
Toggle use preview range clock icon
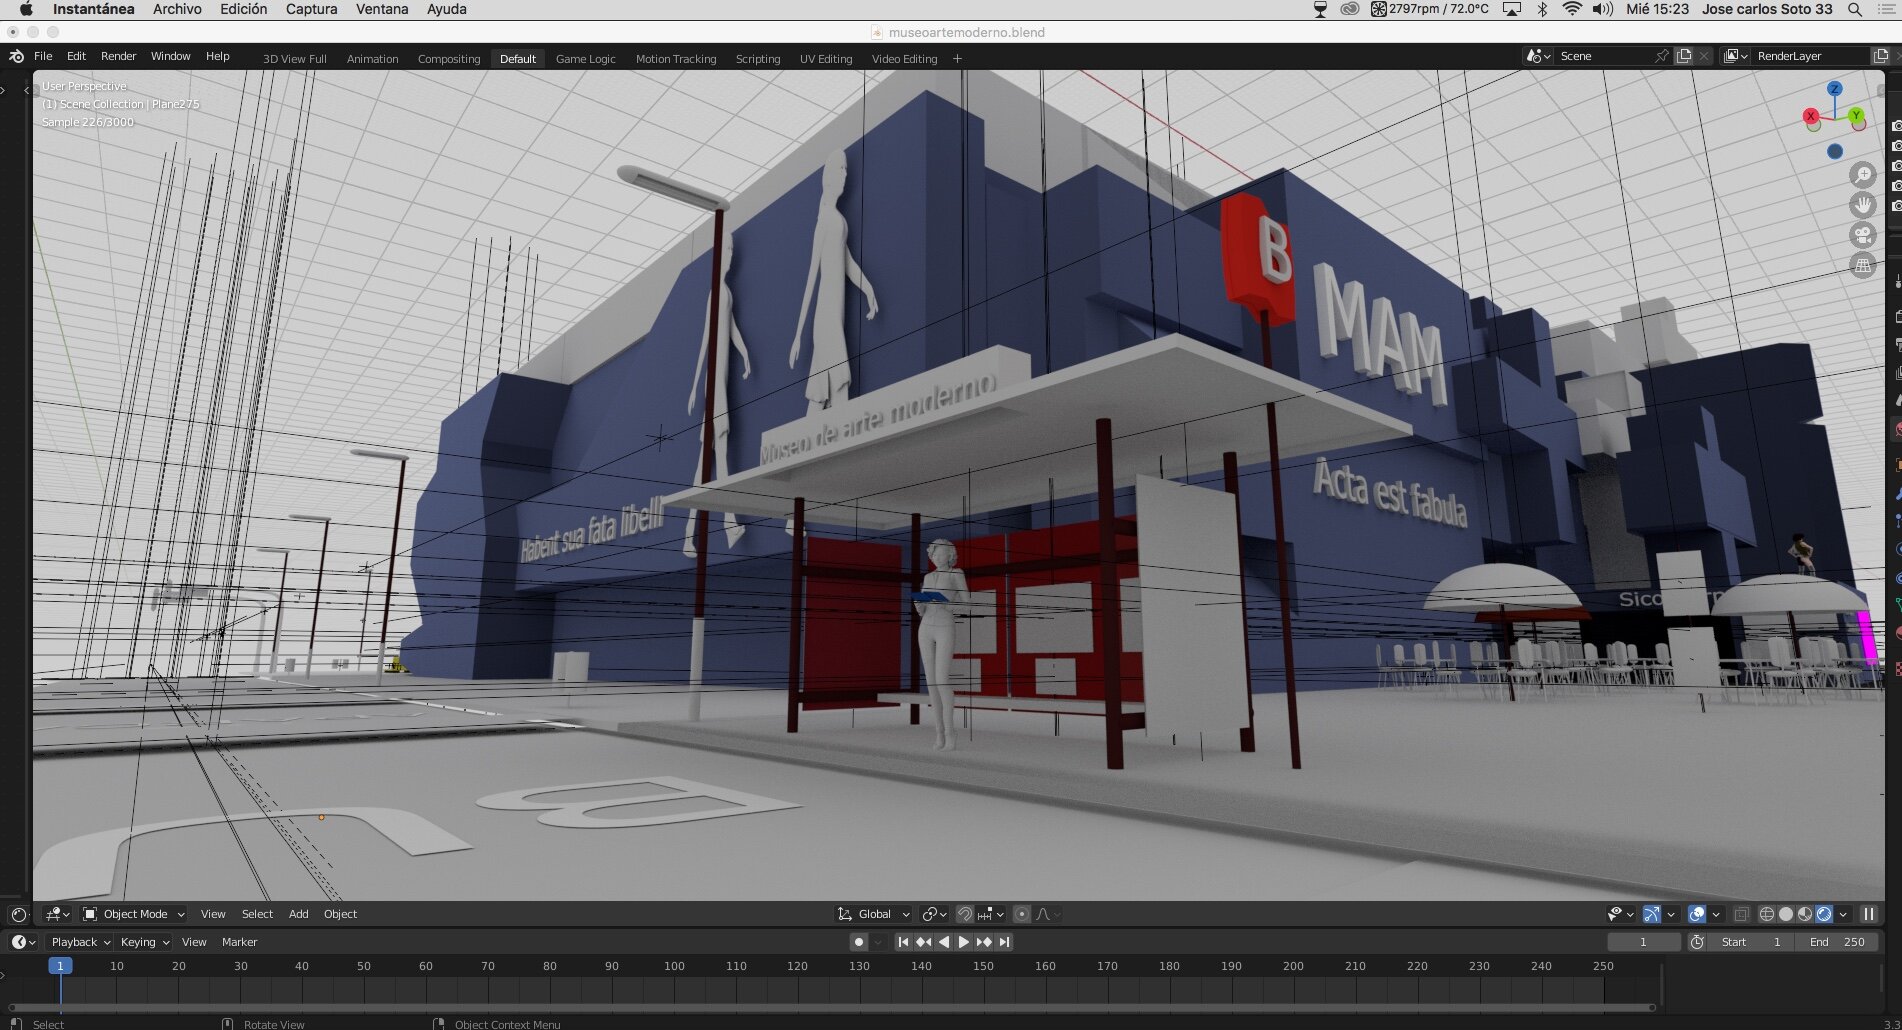[x=1697, y=942]
